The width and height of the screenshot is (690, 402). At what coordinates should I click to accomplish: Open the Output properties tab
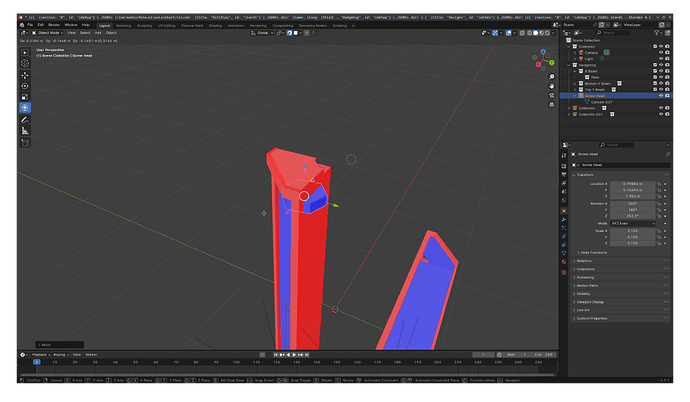point(564,175)
